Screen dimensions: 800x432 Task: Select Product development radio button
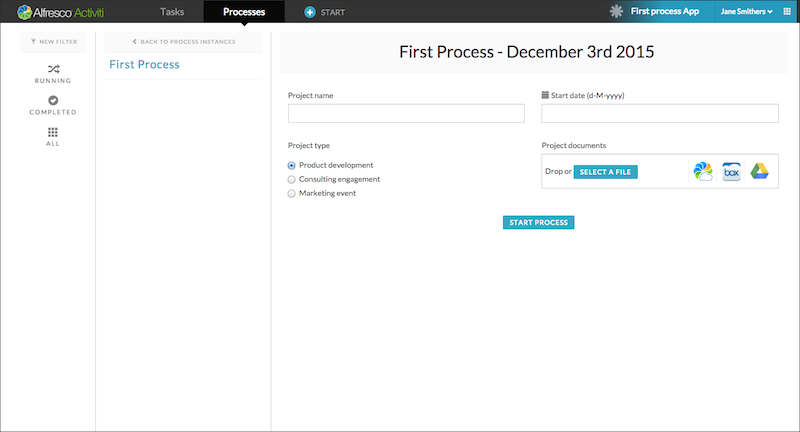point(292,165)
